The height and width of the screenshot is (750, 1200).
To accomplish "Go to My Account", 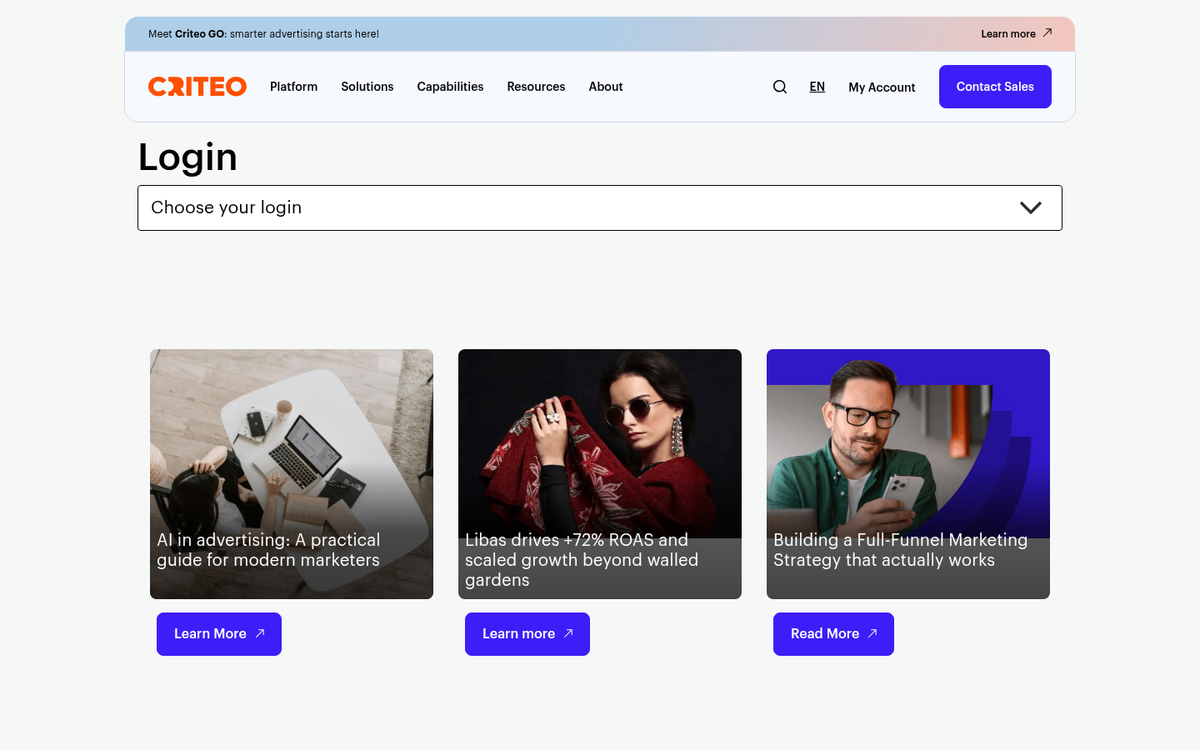I will [881, 87].
